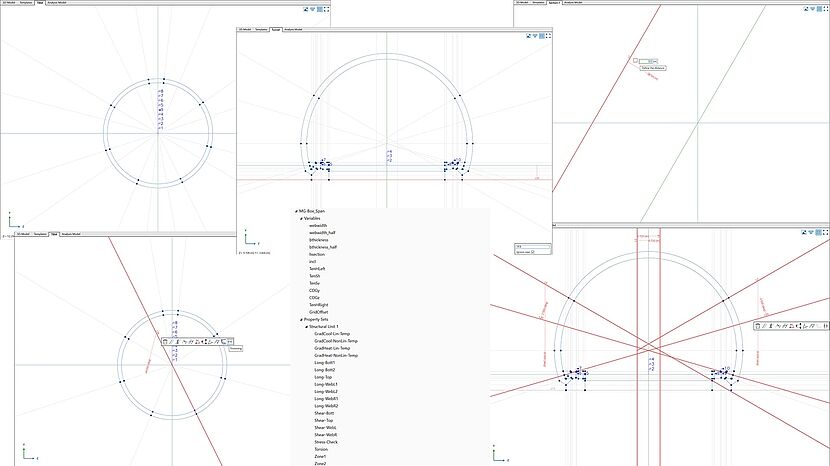Screen dimensions: 830x466
Task: Select the Torsion item in tree
Action: pyautogui.click(x=321, y=448)
